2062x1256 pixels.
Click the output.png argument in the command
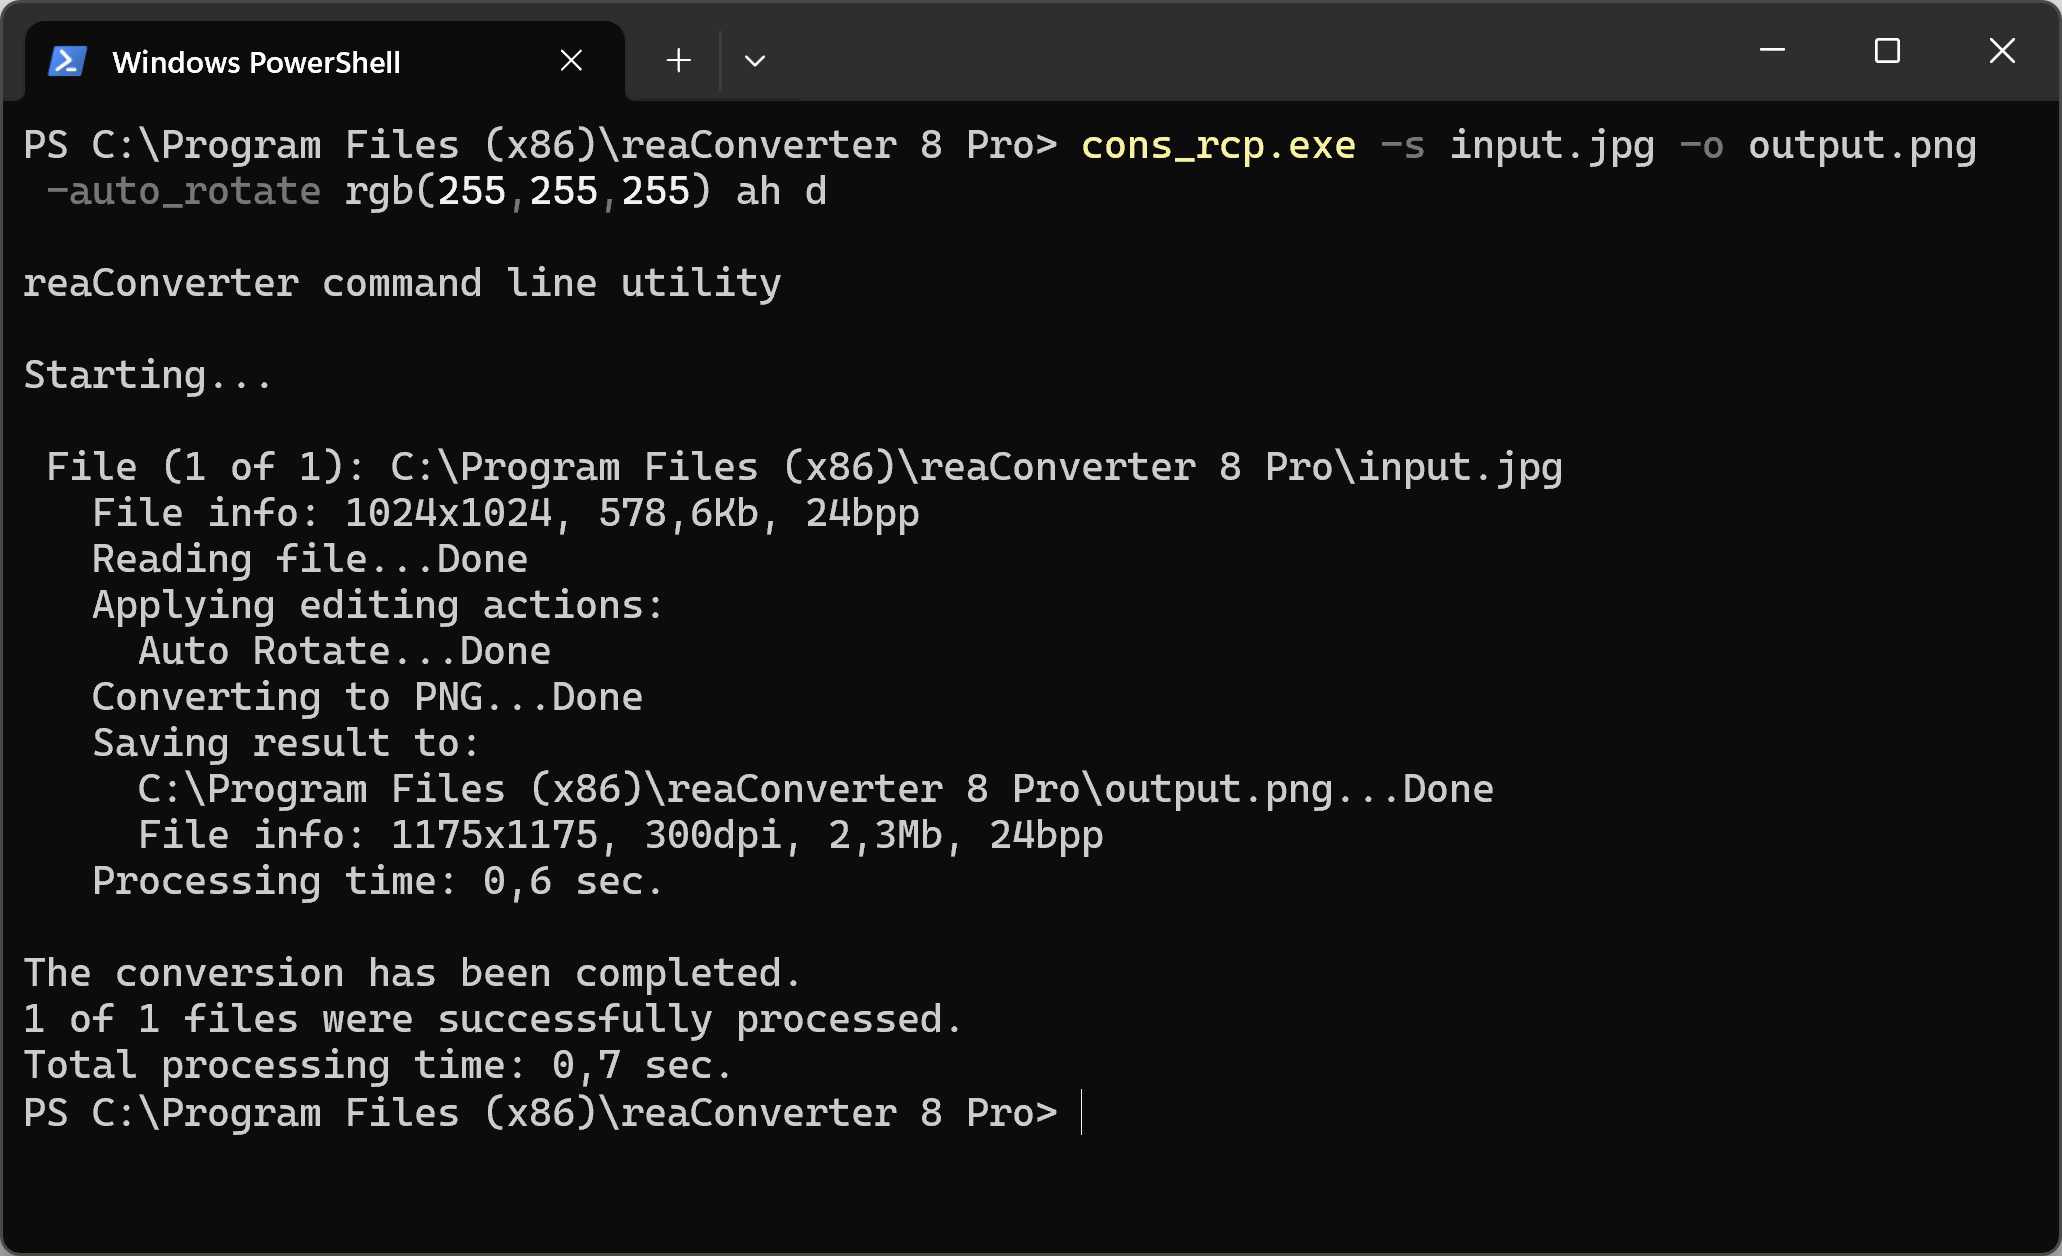click(1861, 146)
